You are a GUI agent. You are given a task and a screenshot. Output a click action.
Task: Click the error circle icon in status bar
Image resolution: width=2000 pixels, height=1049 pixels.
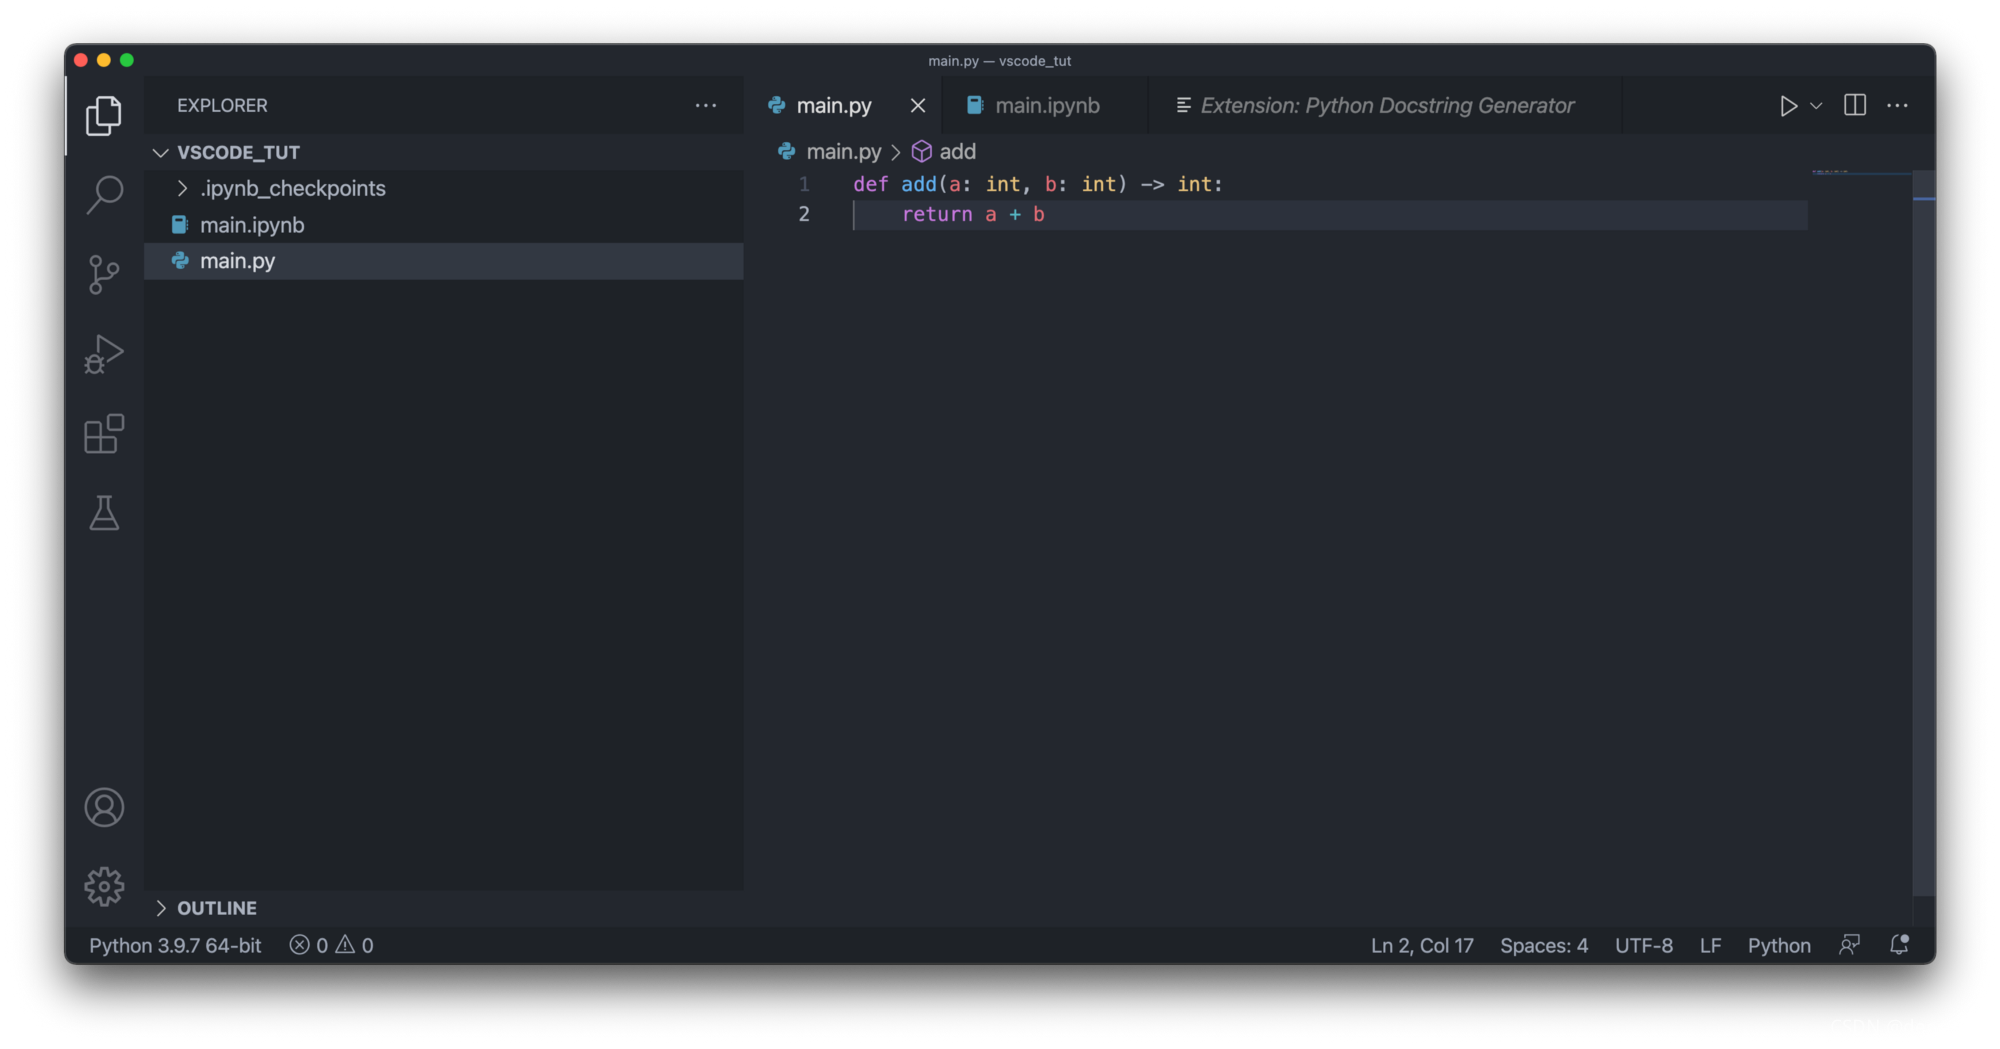[x=299, y=945]
